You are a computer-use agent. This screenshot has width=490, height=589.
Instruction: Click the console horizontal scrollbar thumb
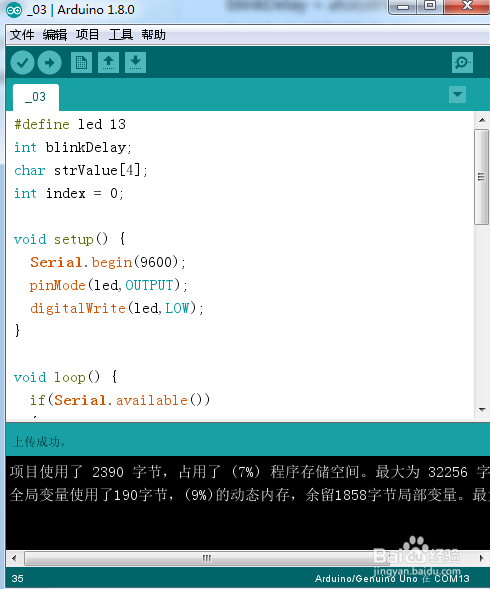tap(207, 558)
